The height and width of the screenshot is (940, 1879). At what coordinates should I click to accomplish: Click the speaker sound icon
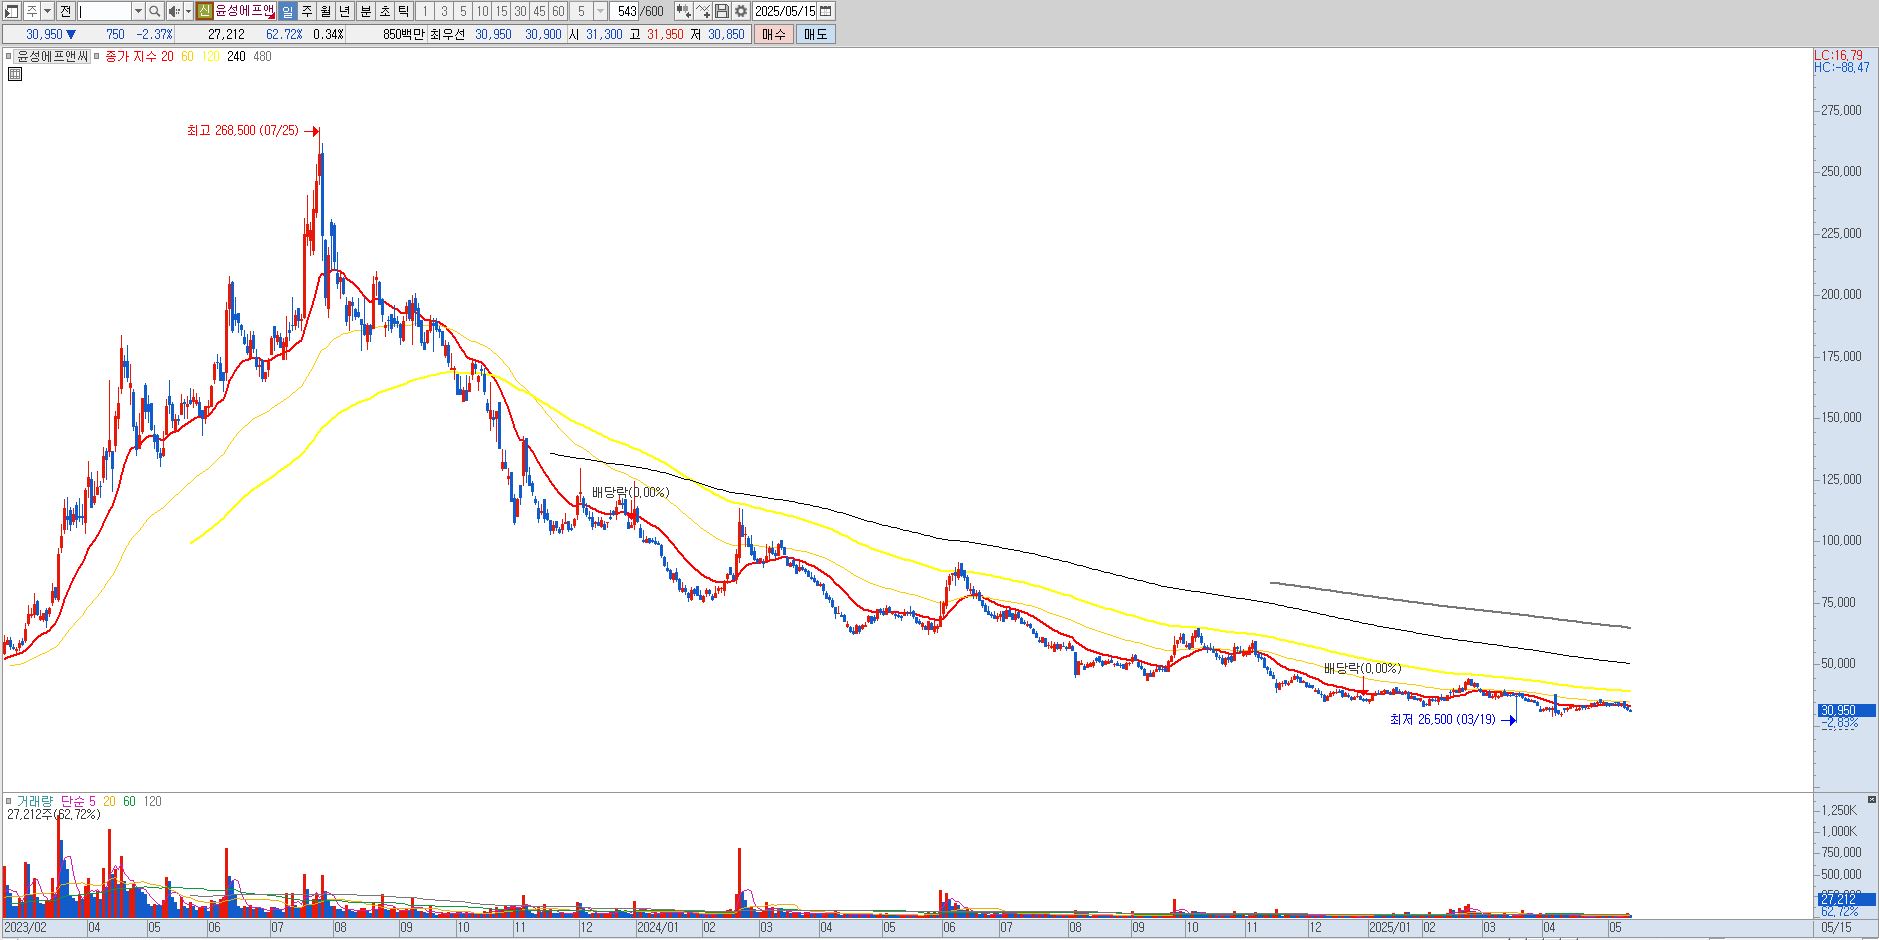(174, 11)
